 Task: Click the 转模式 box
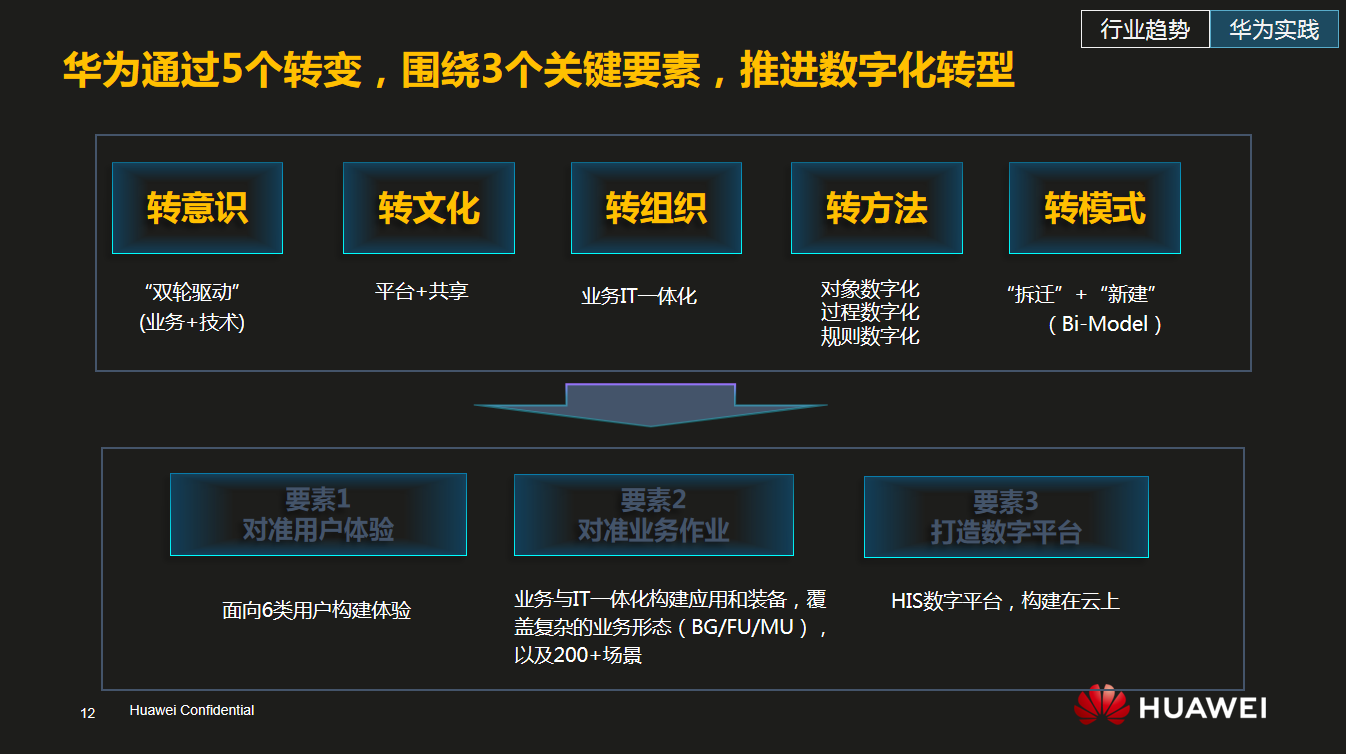(1094, 208)
